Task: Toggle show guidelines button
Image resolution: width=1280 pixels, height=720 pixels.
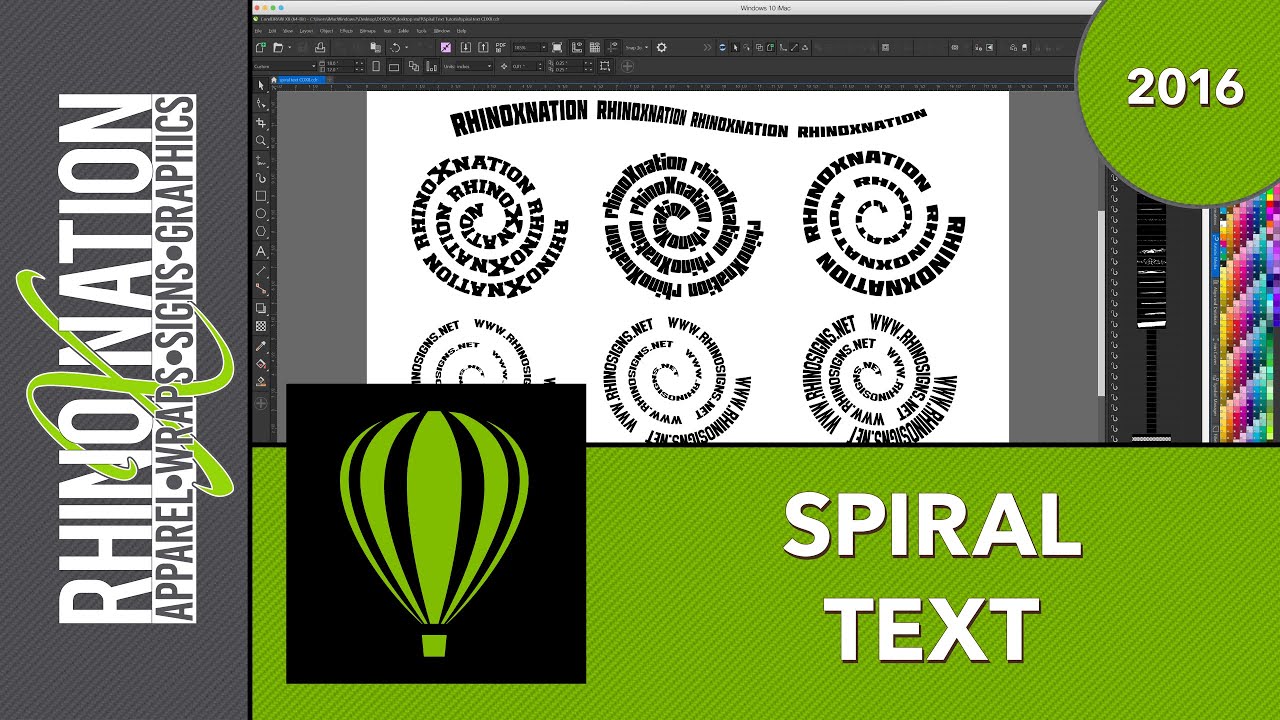Action: (612, 47)
